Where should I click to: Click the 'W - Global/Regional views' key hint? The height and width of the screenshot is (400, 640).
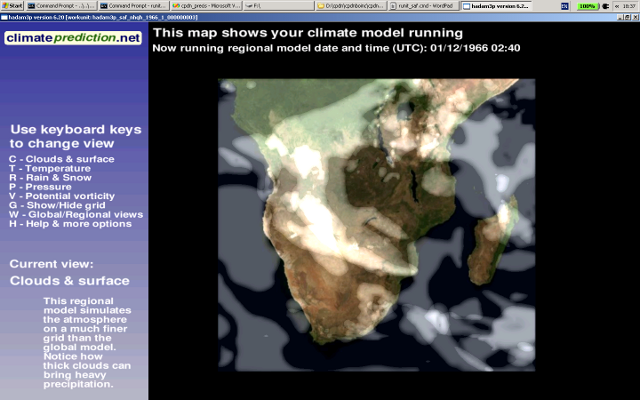(76, 215)
